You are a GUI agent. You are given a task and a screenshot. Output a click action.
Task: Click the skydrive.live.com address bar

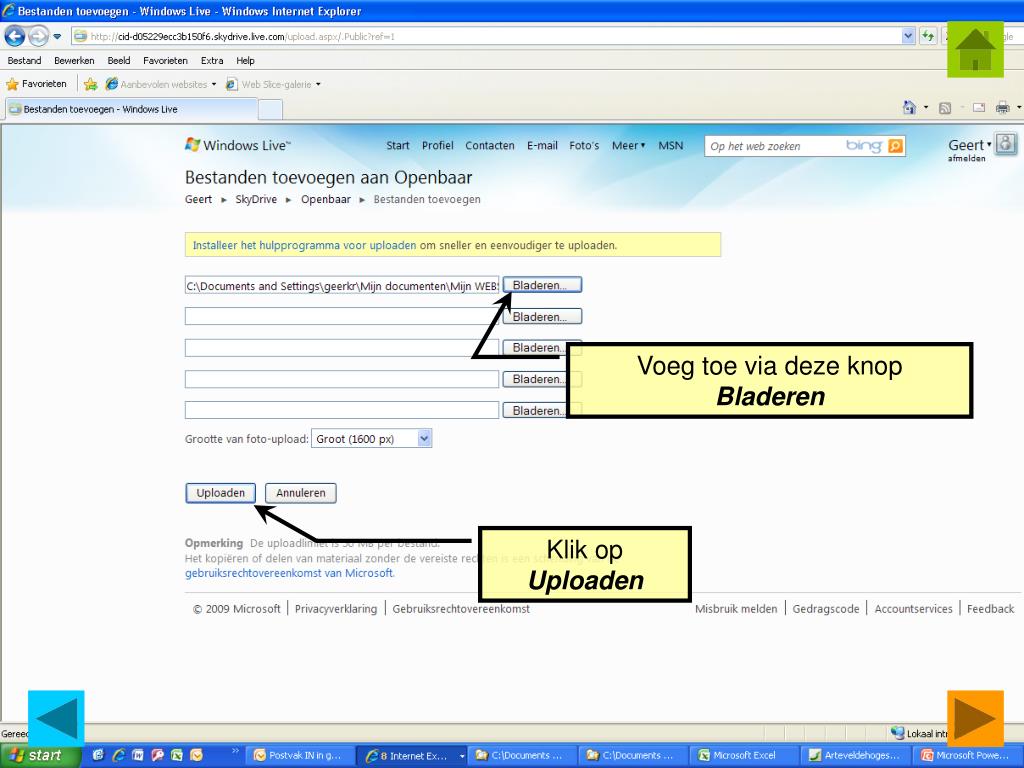tap(487, 37)
